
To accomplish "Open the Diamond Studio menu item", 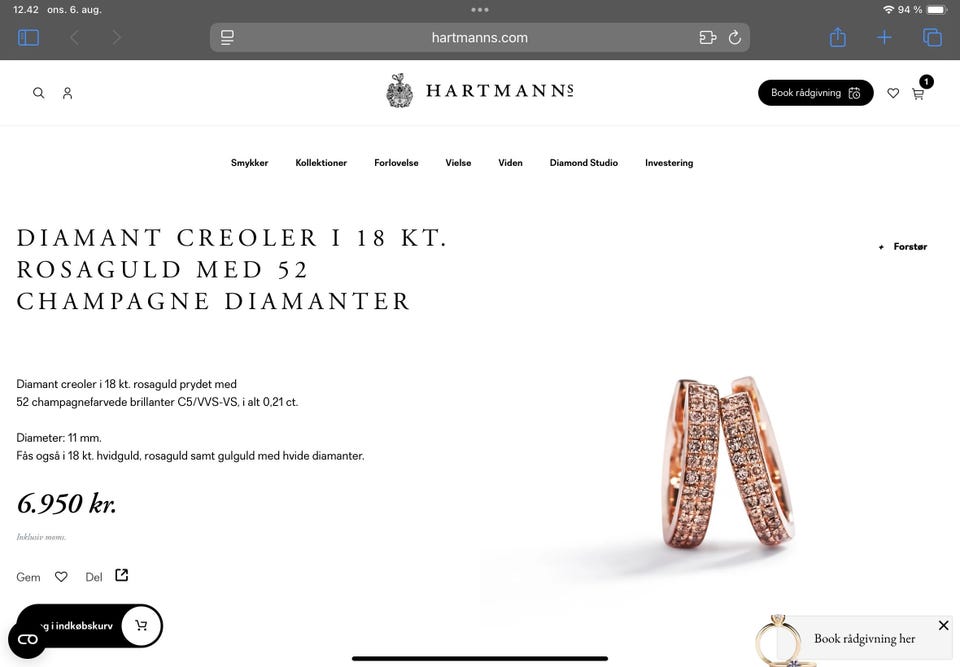I will click(x=583, y=163).
